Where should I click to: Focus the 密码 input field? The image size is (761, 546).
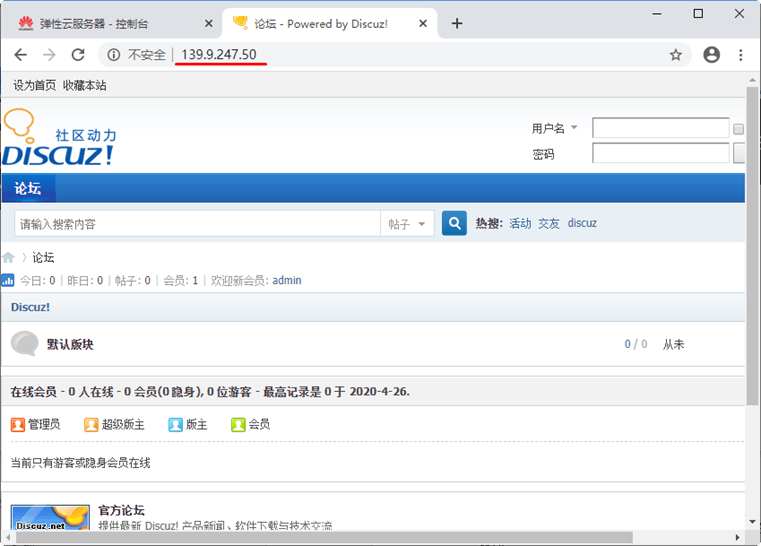(661, 153)
